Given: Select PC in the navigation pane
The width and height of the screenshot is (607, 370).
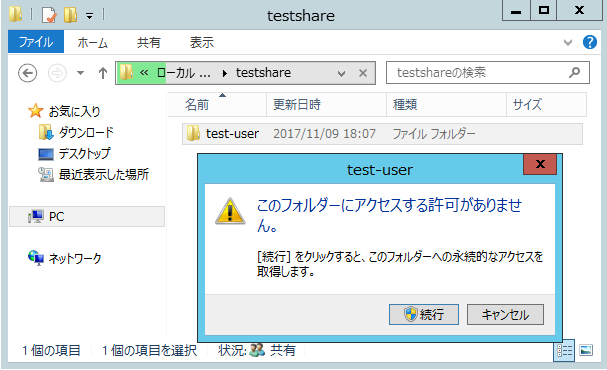Looking at the screenshot, I should point(87,216).
